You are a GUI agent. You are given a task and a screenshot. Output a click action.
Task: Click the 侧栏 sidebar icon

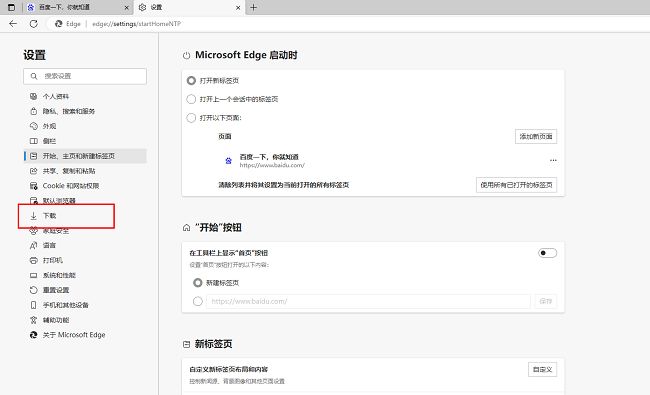pos(34,141)
